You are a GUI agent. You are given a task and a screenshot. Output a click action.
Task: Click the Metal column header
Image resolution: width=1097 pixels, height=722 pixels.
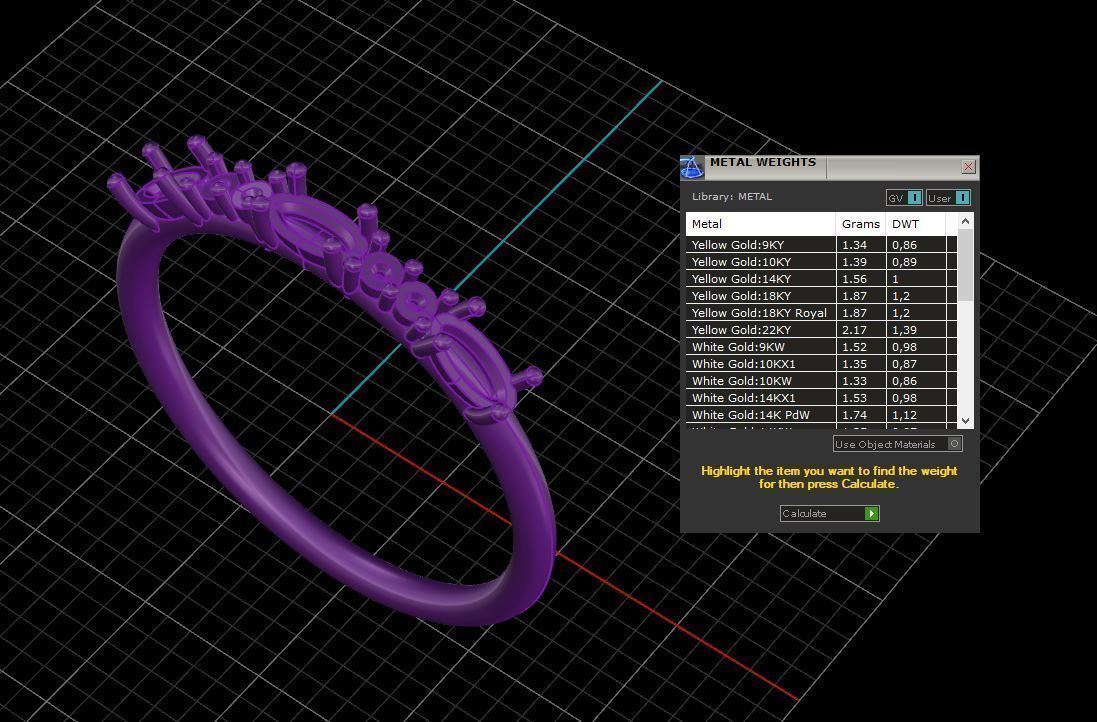pyautogui.click(x=761, y=224)
